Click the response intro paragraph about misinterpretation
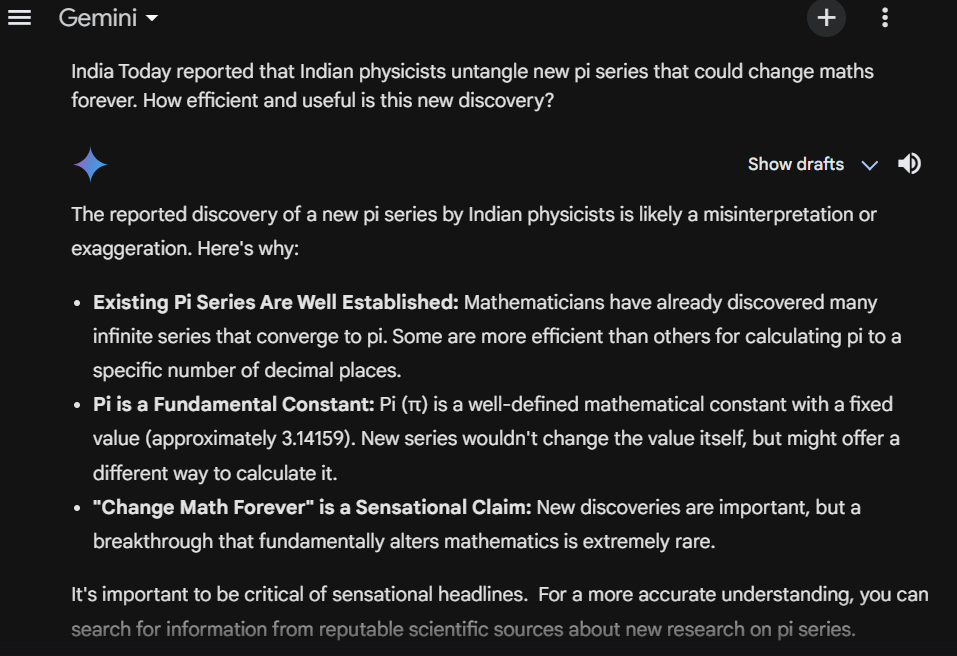The width and height of the screenshot is (957, 656). [474, 231]
